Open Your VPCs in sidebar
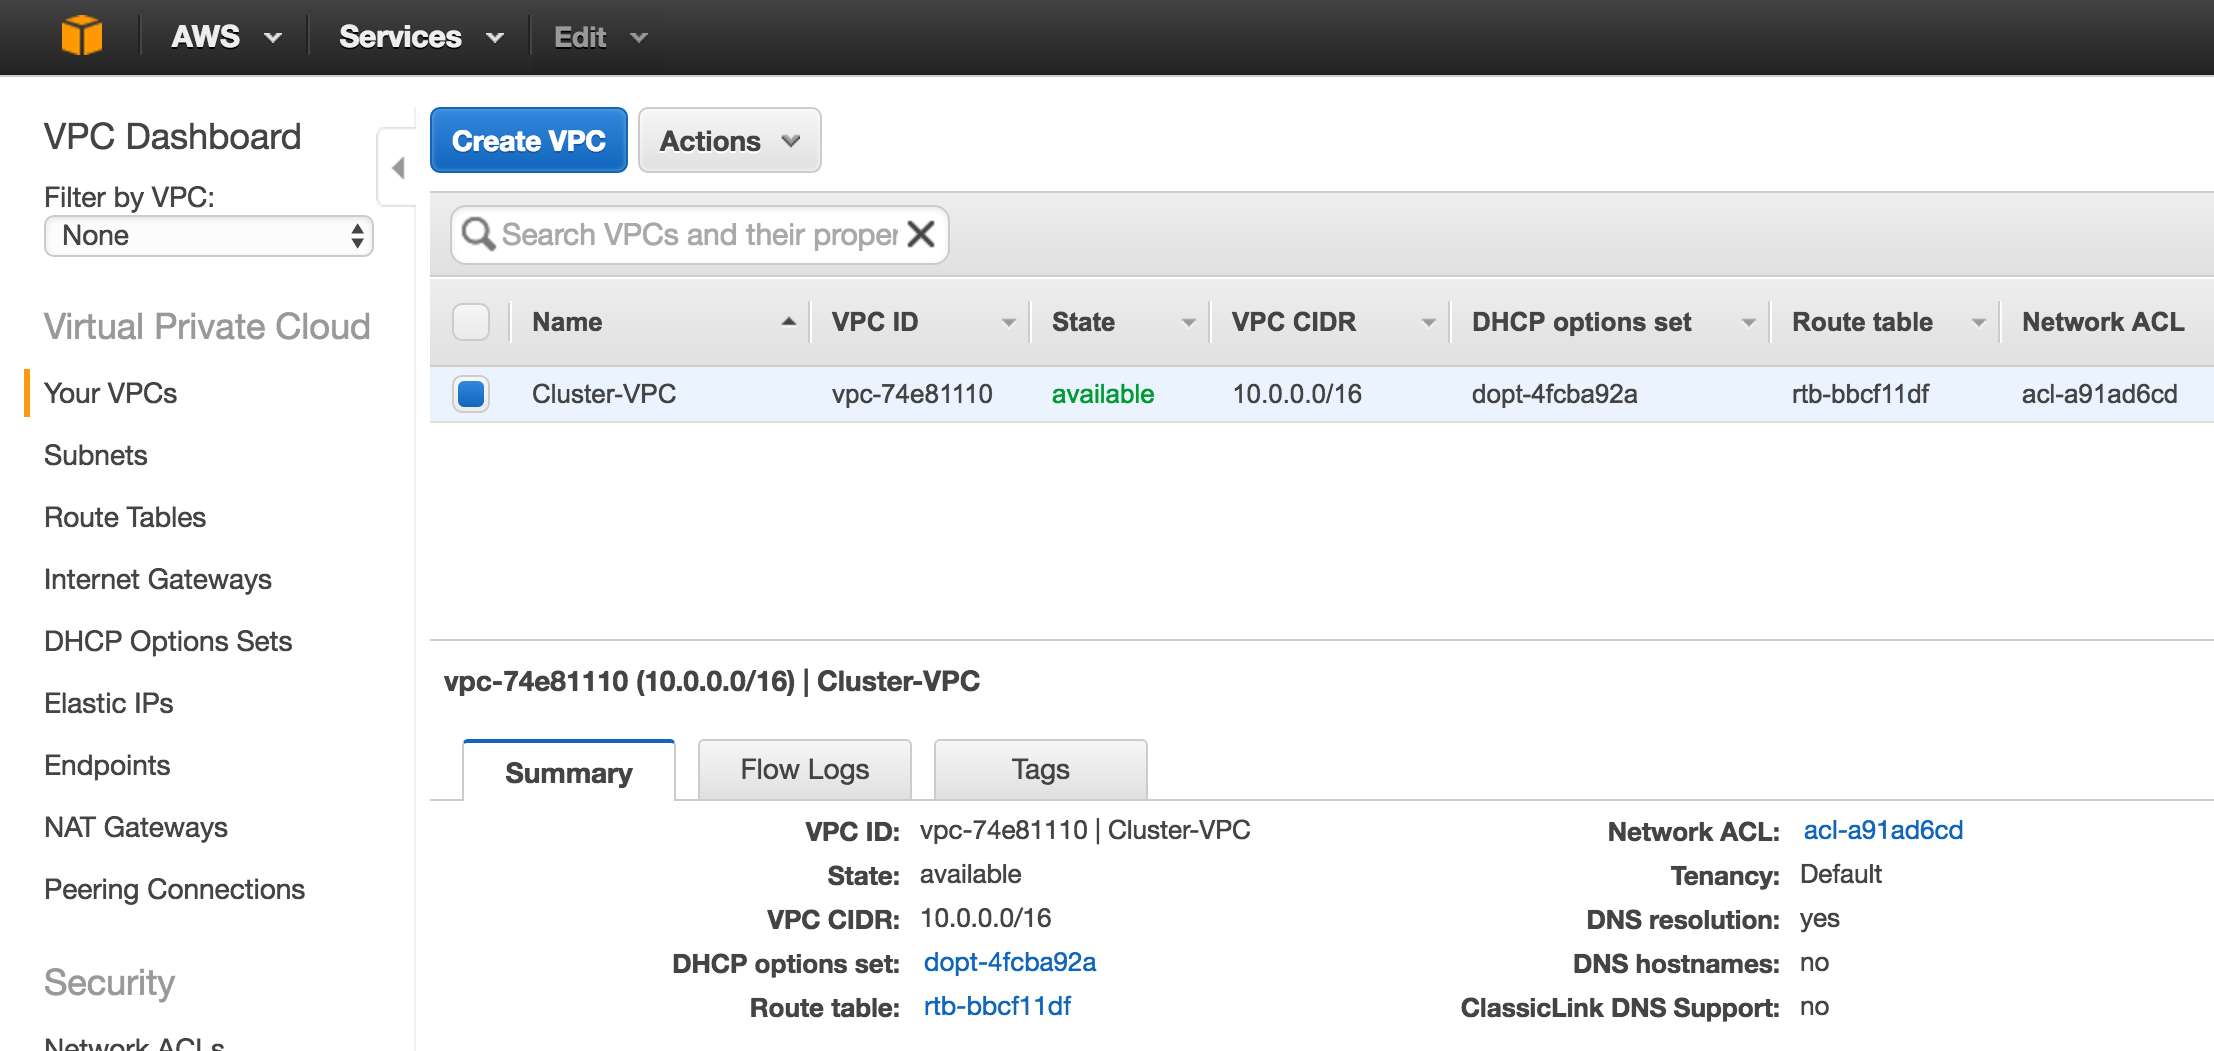 [x=111, y=393]
